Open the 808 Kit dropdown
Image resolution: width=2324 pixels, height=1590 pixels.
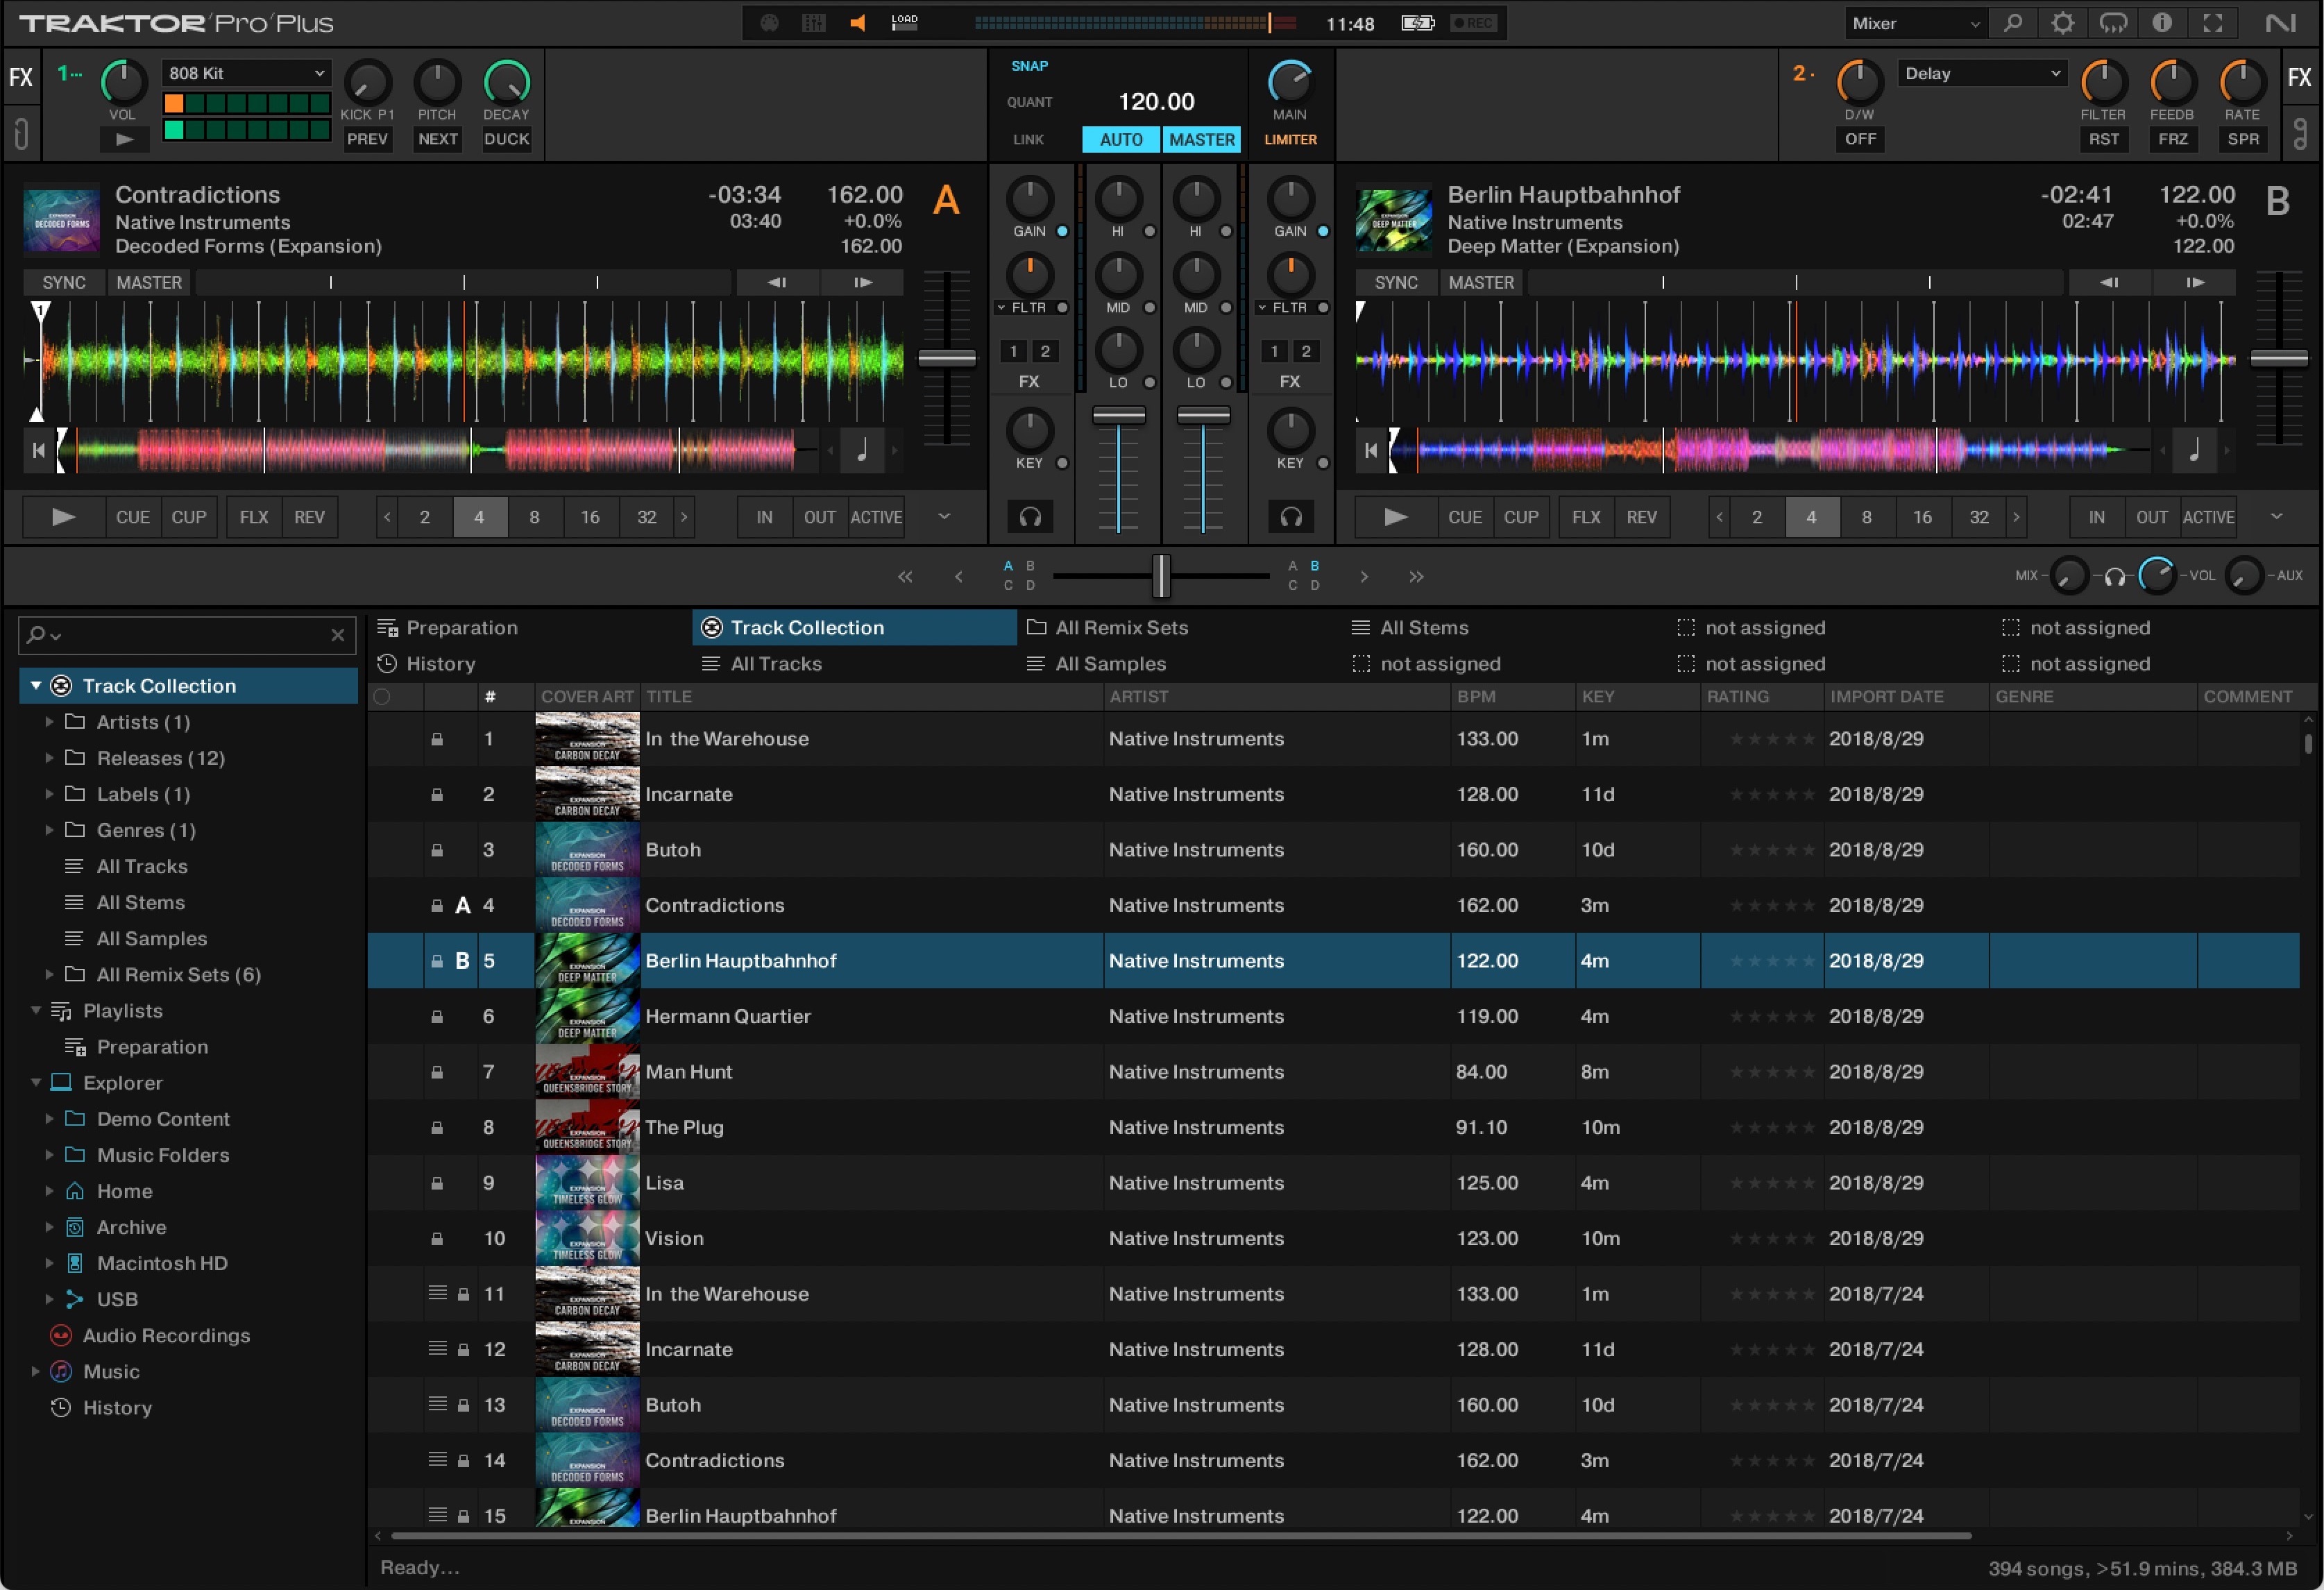(x=246, y=73)
